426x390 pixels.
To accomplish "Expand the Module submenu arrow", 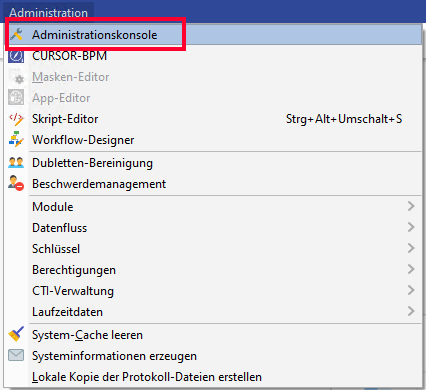I will [411, 206].
